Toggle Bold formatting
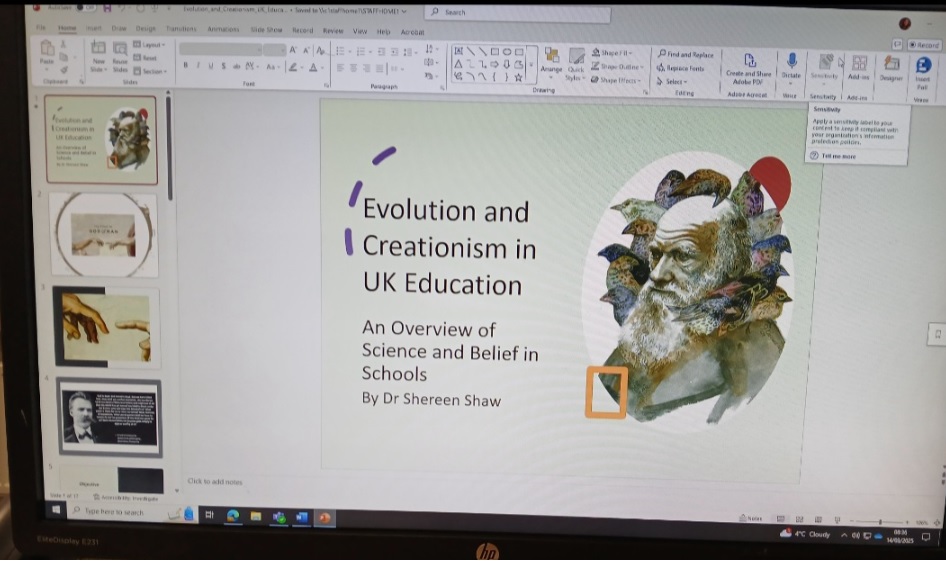 pos(186,66)
